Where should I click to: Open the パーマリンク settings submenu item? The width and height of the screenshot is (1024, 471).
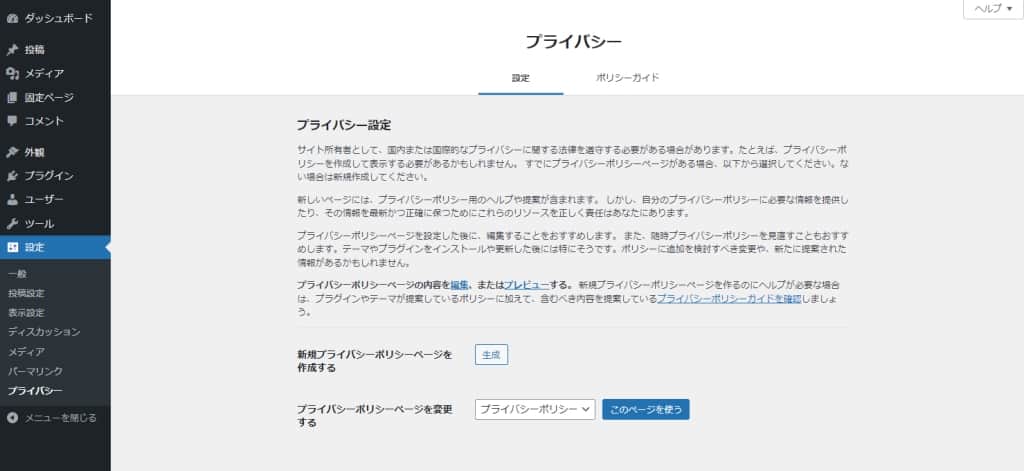coord(36,371)
